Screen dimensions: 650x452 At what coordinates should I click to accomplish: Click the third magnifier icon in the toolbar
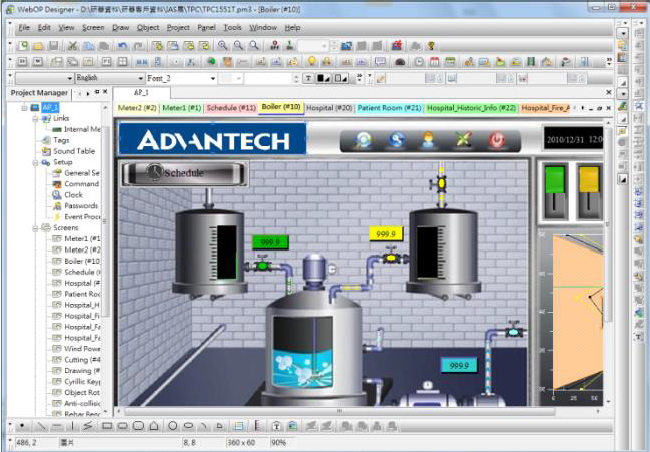click(x=254, y=45)
